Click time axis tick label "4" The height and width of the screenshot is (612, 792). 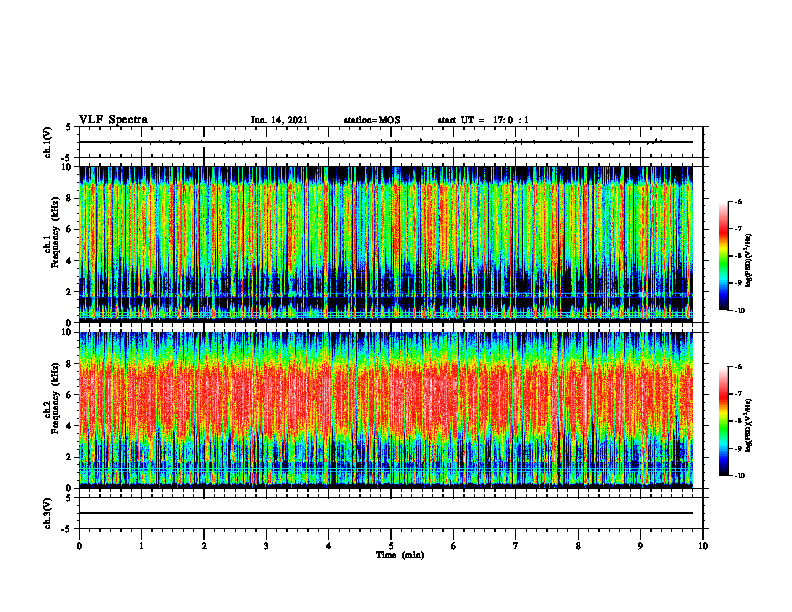329,546
